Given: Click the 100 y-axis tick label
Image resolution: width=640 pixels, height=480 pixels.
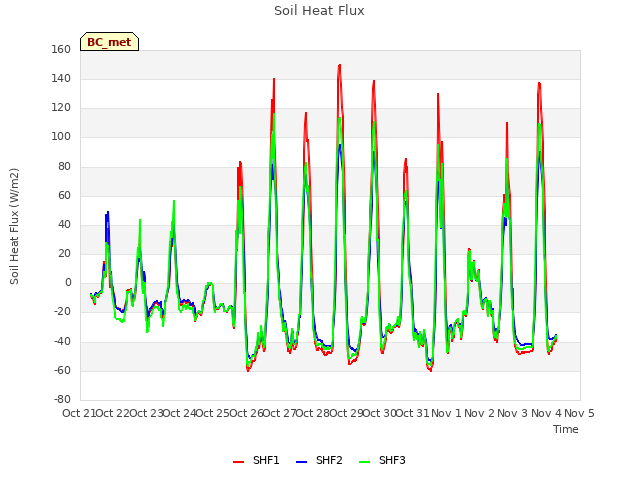Looking at the screenshot, I should [x=61, y=137].
